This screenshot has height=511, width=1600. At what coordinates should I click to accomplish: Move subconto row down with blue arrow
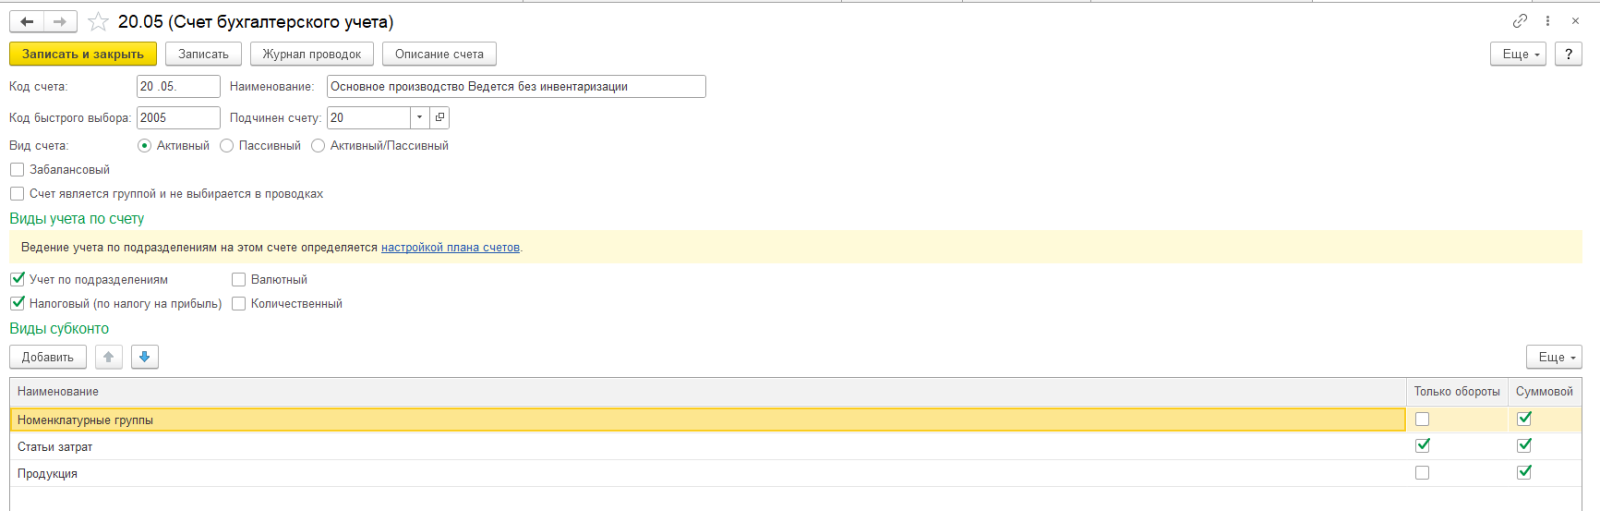point(145,357)
